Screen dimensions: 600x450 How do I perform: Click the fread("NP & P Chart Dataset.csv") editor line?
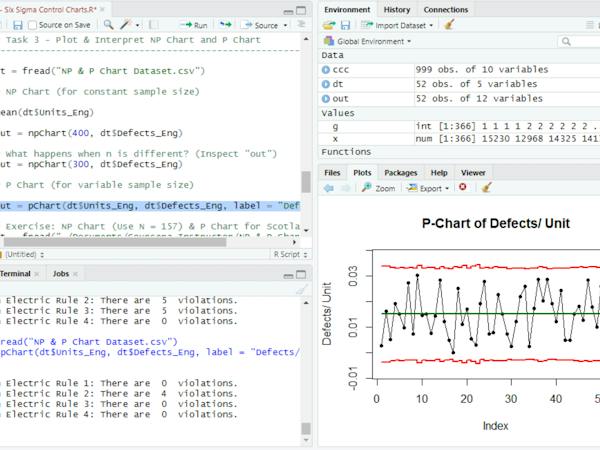pyautogui.click(x=103, y=71)
